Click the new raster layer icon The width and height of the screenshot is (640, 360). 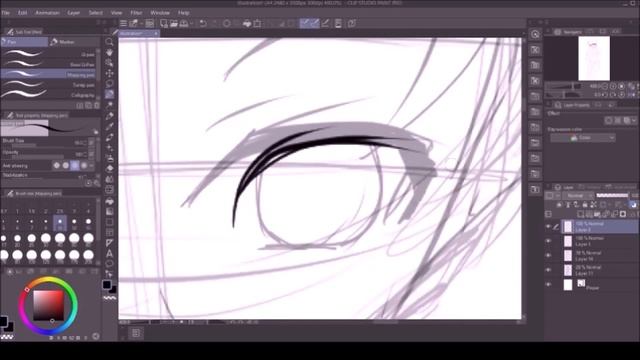[x=580, y=214]
